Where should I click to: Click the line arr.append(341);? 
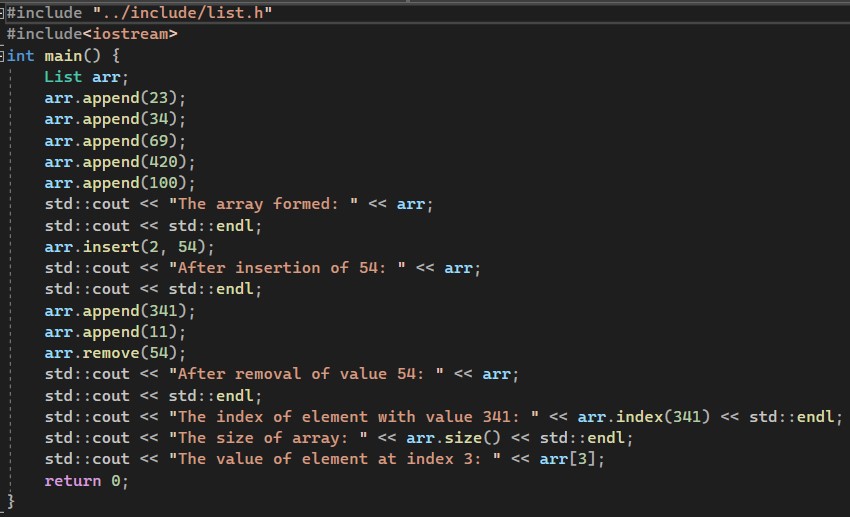tap(120, 311)
